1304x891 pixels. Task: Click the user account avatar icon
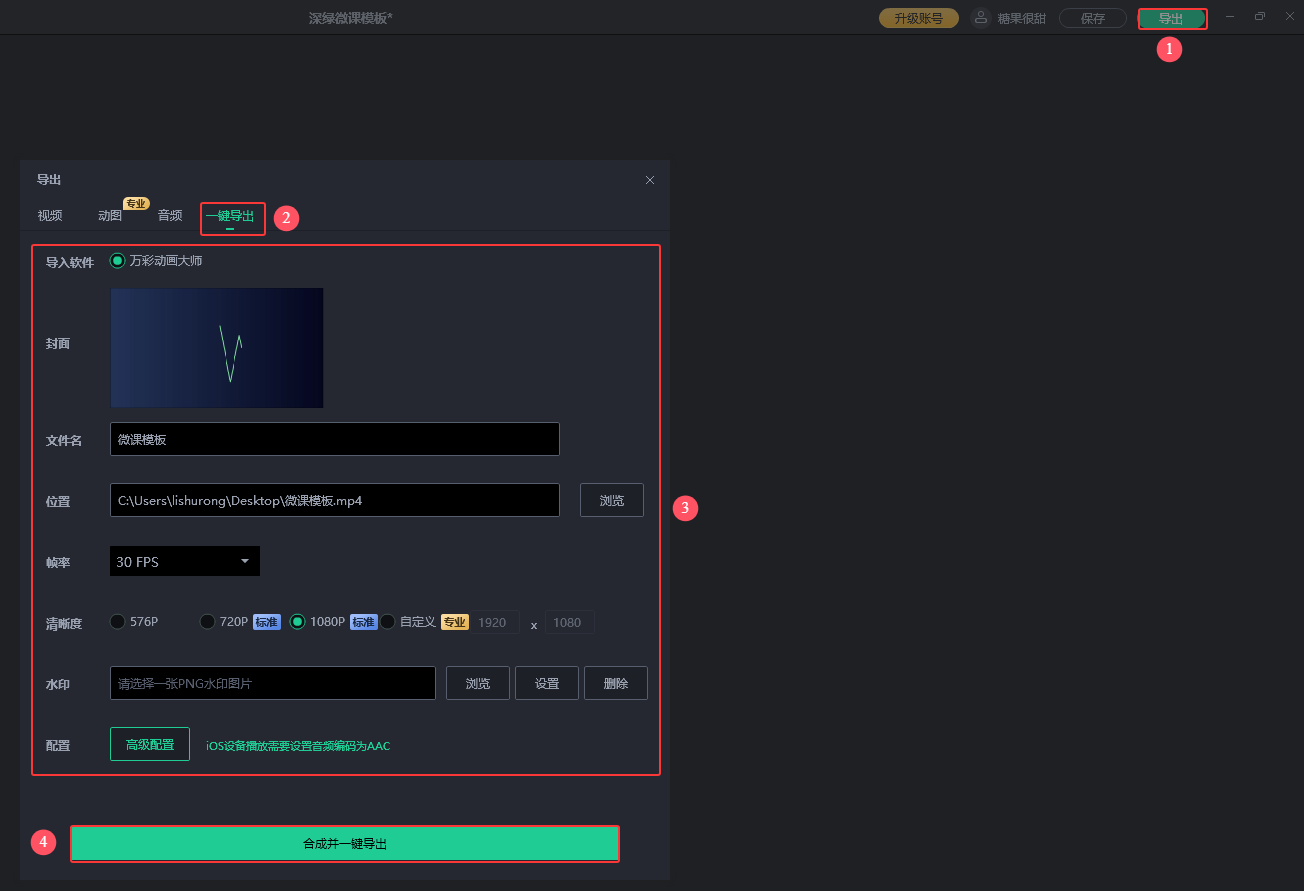(981, 18)
